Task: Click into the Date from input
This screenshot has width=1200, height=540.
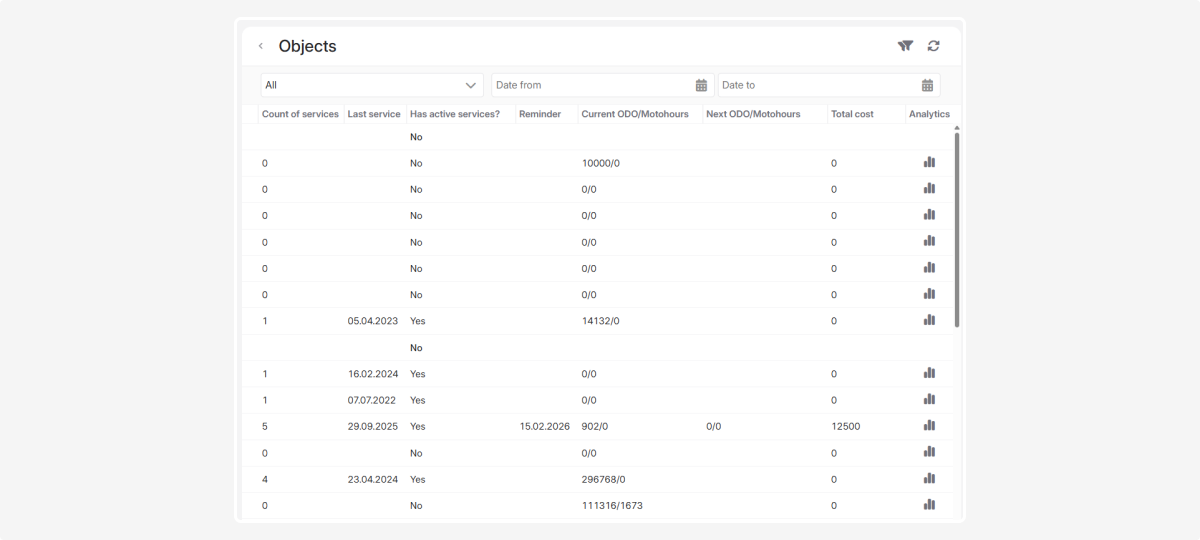Action: tap(592, 85)
